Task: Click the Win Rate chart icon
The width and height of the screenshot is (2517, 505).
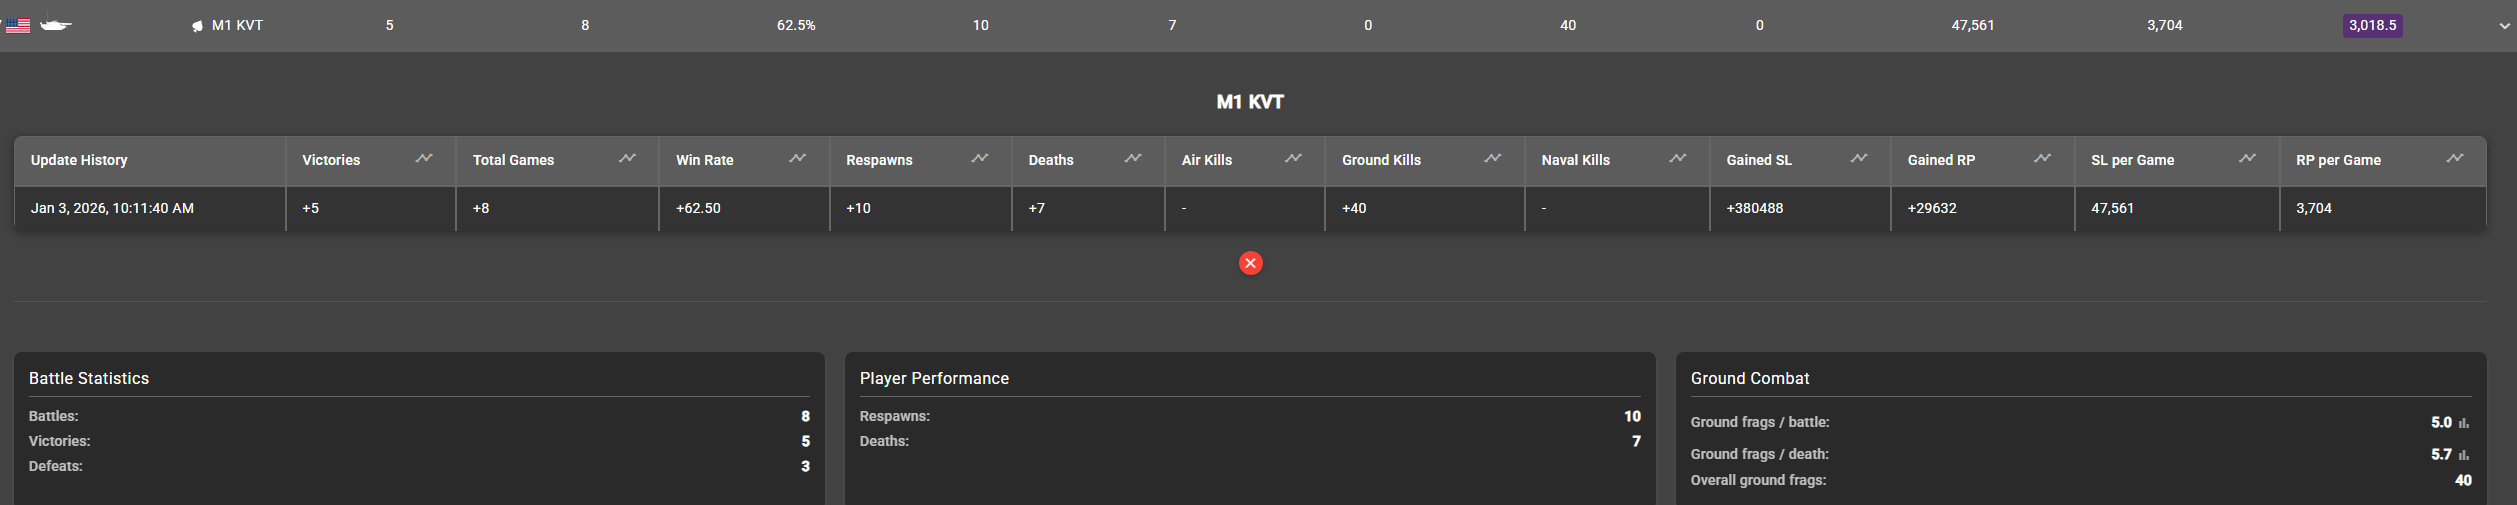Action: coord(797,159)
